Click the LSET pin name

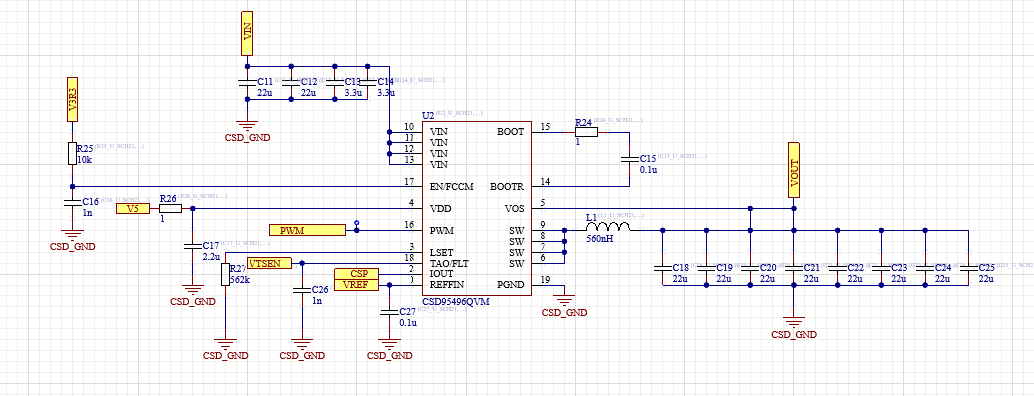441,252
